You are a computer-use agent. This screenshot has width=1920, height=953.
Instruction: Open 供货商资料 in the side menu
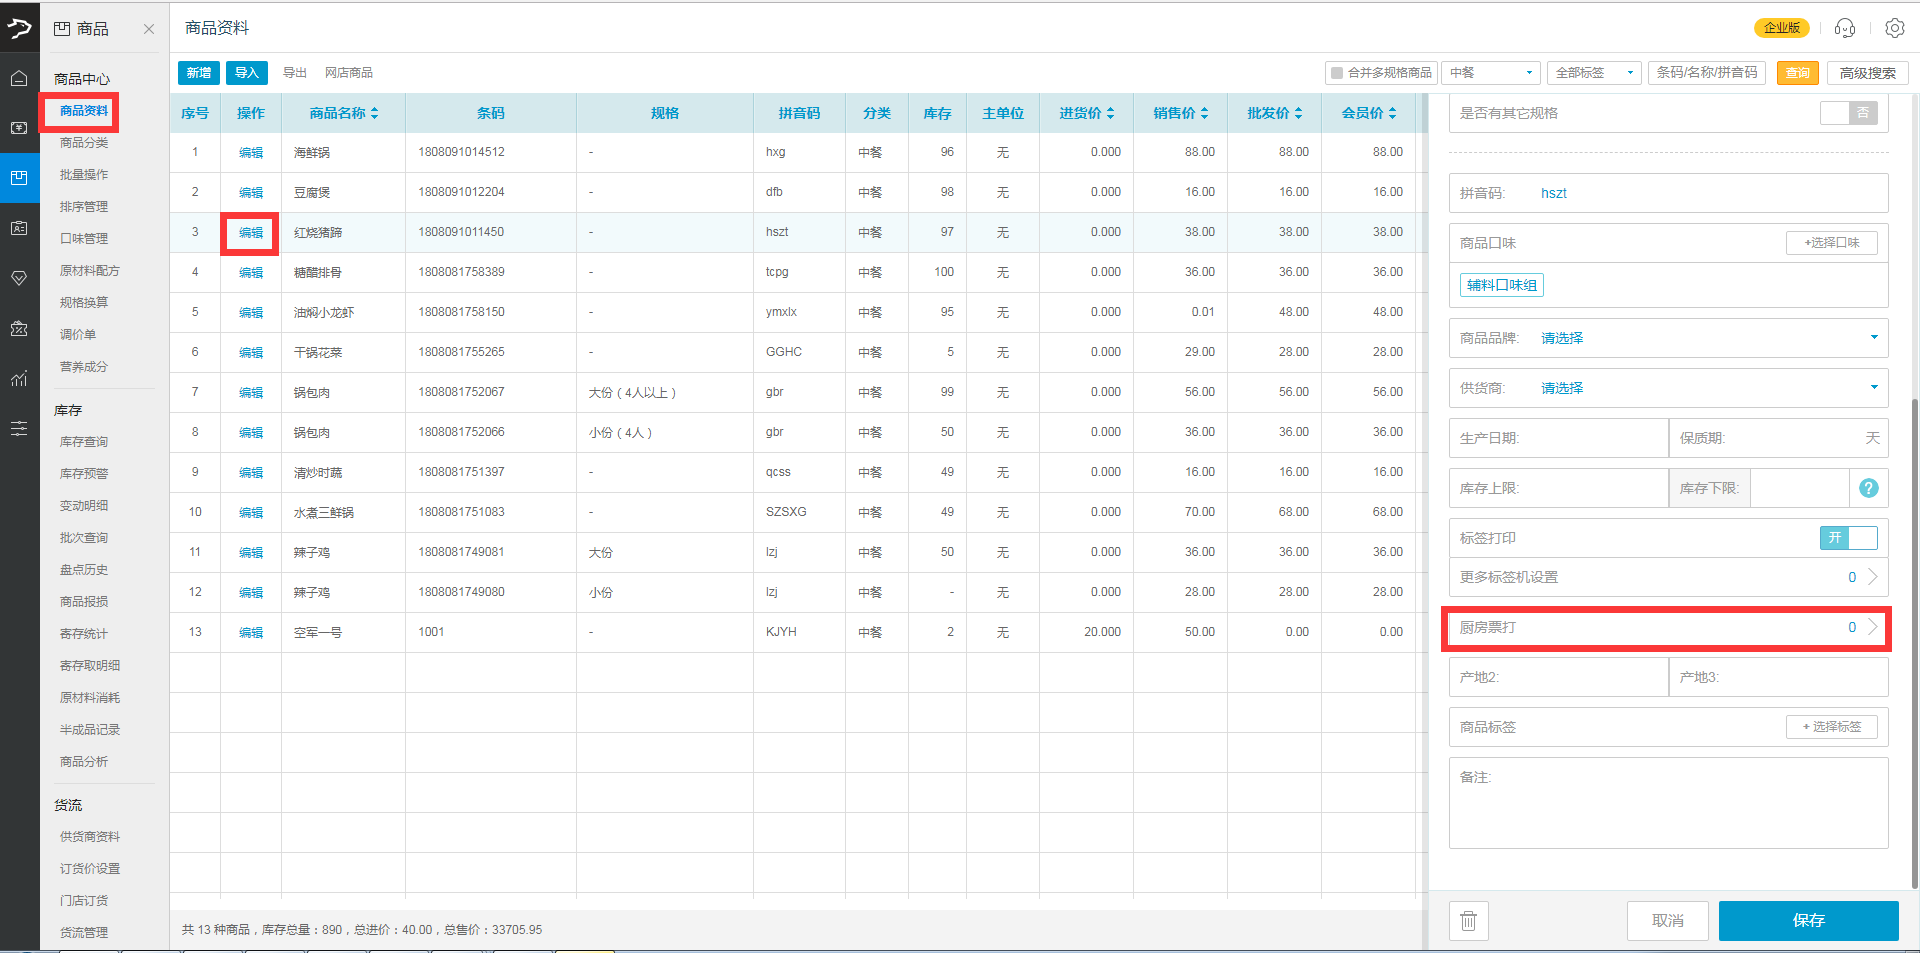tap(89, 837)
